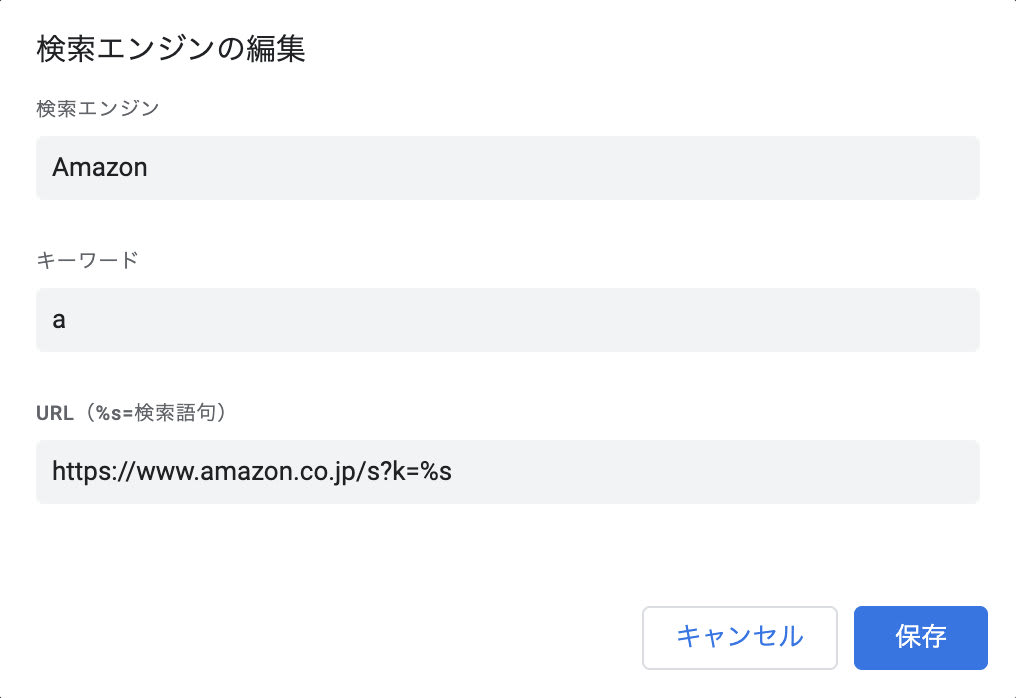Click the 保存 button
1016x698 pixels.
pyautogui.click(x=920, y=637)
